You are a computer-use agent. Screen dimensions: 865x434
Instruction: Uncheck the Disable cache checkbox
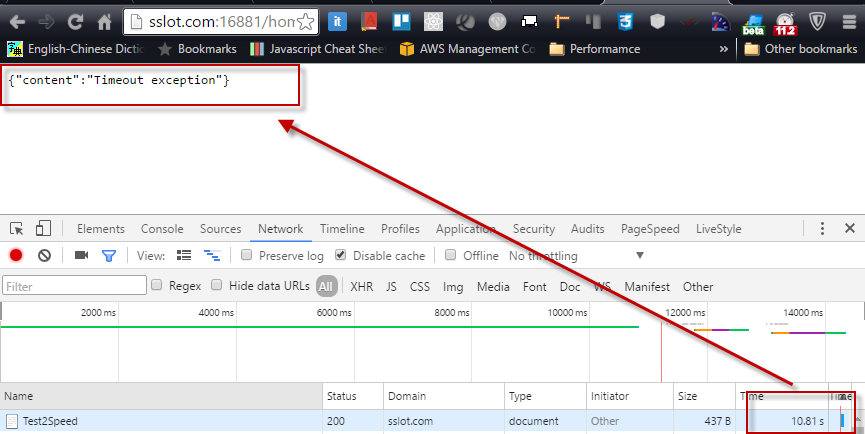341,255
